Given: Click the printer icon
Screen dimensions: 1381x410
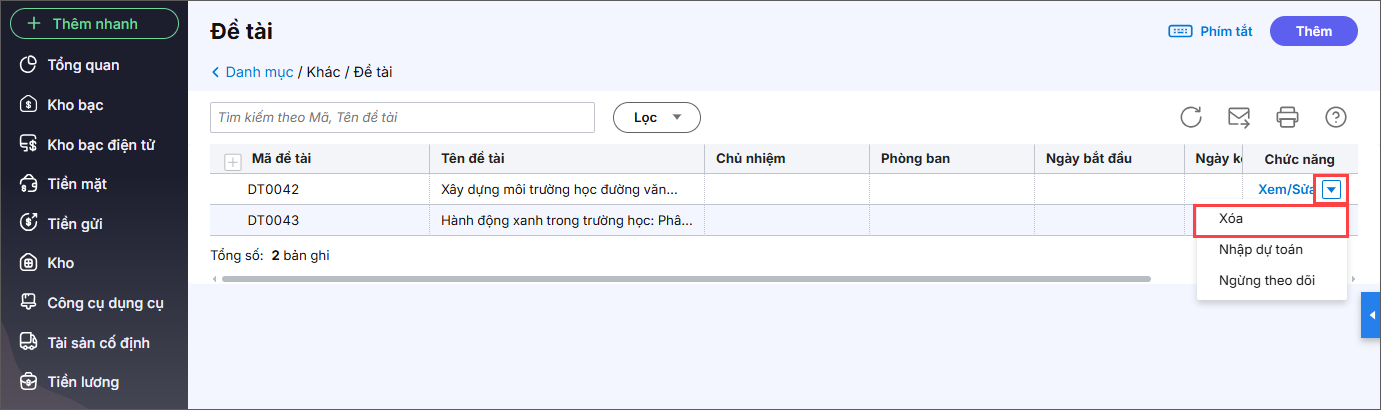Looking at the screenshot, I should 1287,117.
